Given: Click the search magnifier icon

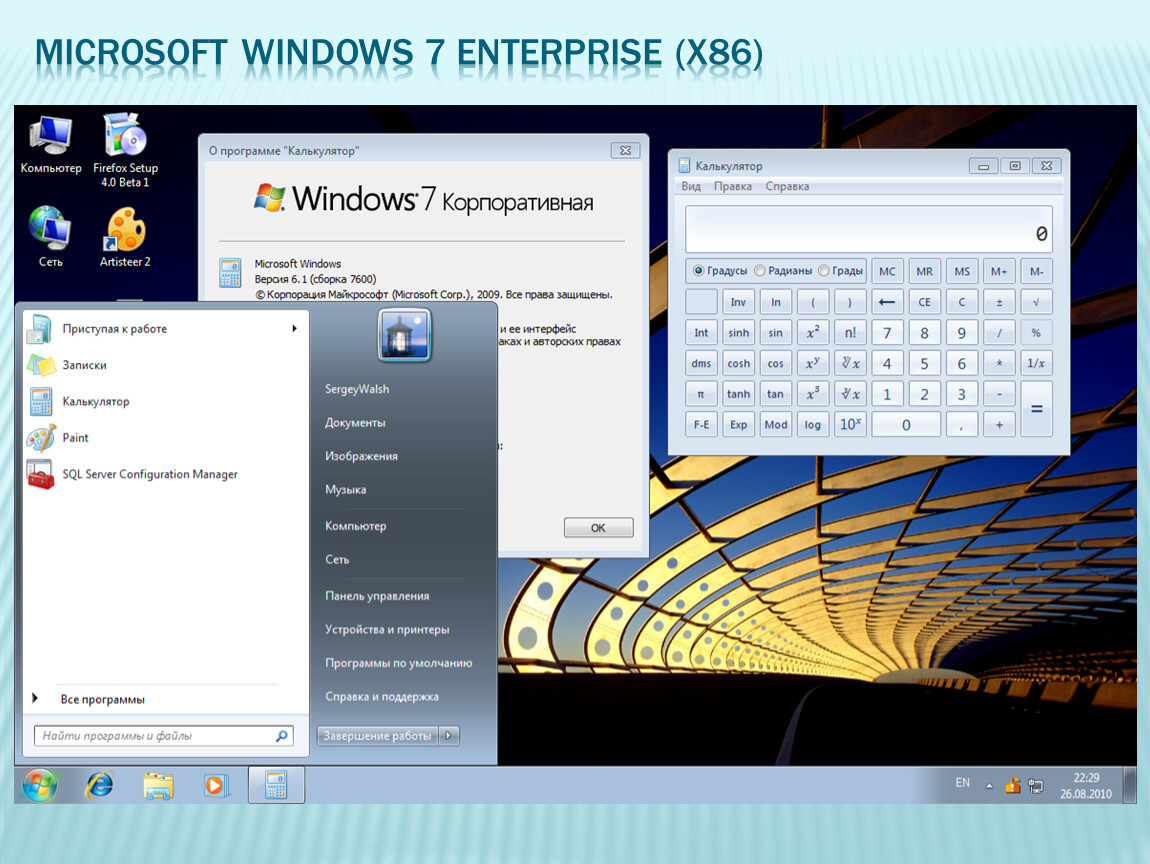Looking at the screenshot, I should tap(282, 736).
